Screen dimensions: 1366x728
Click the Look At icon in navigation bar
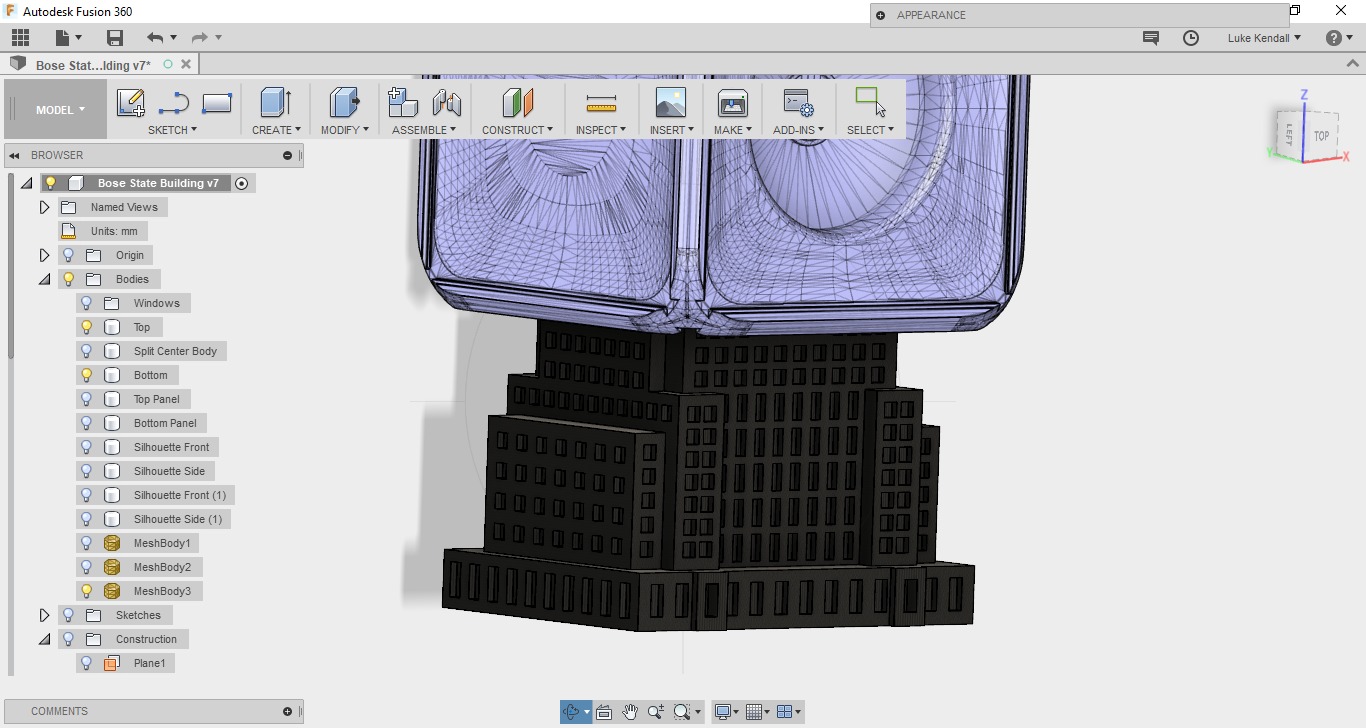coord(604,712)
